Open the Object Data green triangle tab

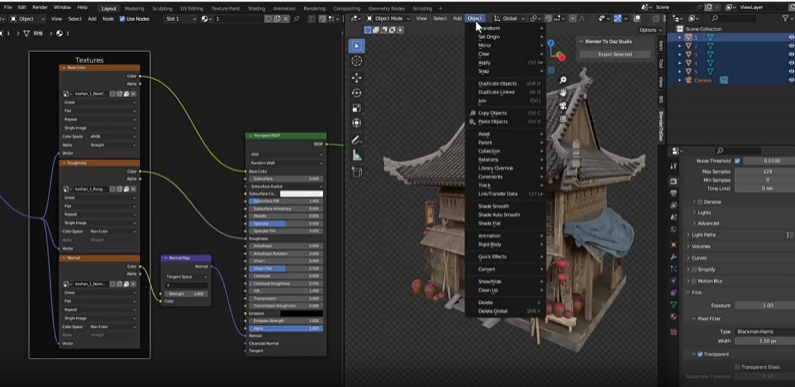673,305
